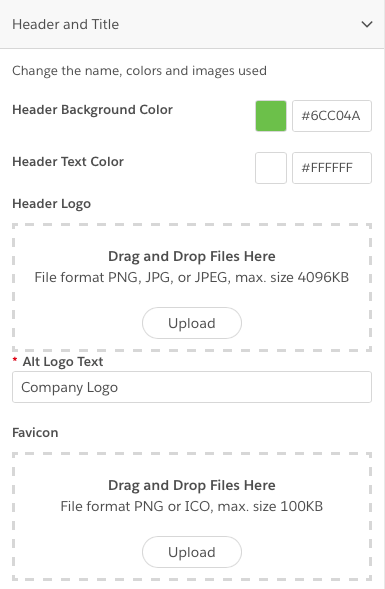Open the white Header Text Color swatch
Viewport: 385px width, 589px height.
(271, 168)
